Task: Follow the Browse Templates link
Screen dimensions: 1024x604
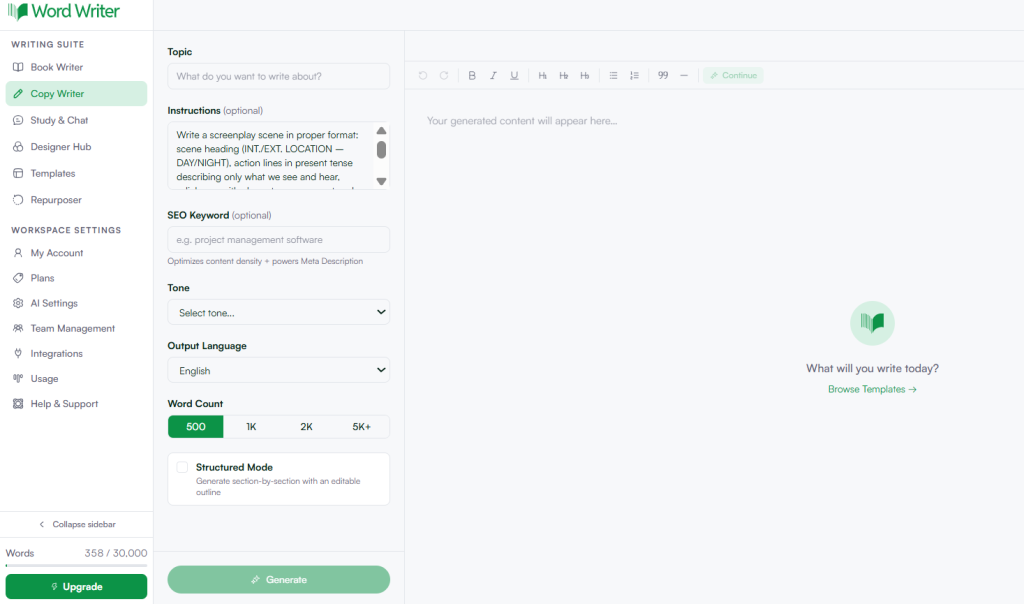Action: coord(872,389)
